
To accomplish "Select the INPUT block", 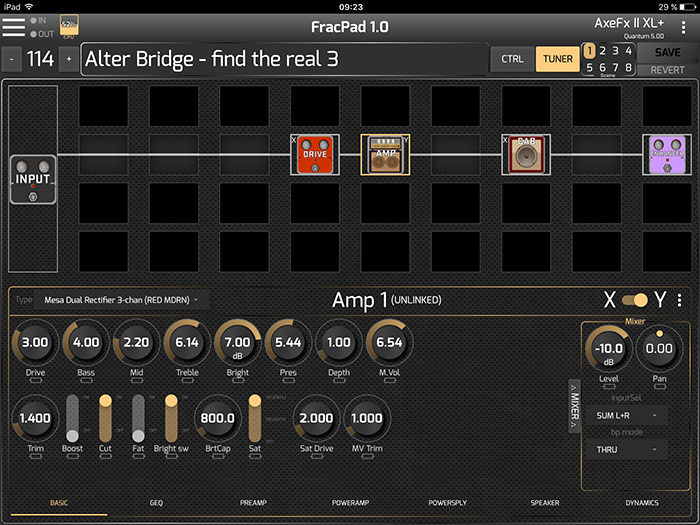I will 33,179.
